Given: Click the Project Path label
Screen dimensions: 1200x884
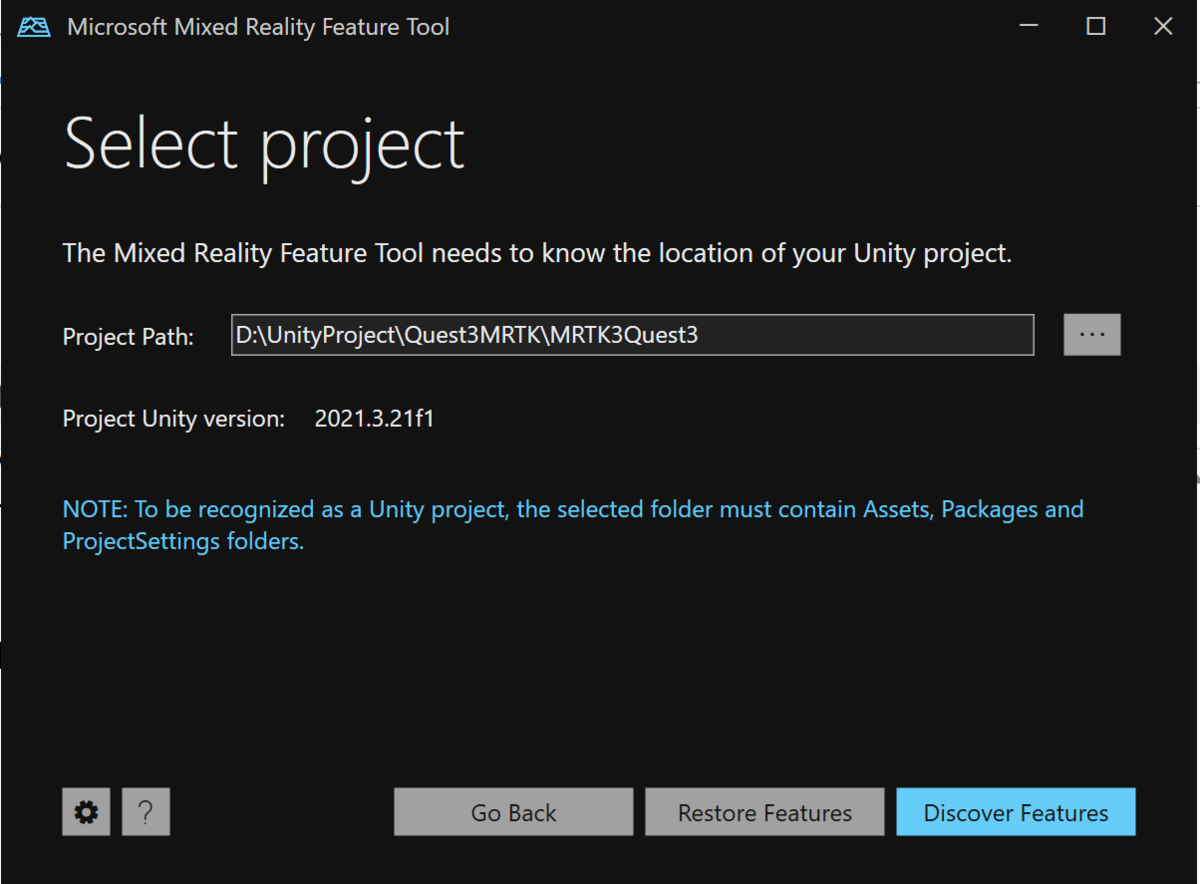Looking at the screenshot, I should [x=128, y=337].
